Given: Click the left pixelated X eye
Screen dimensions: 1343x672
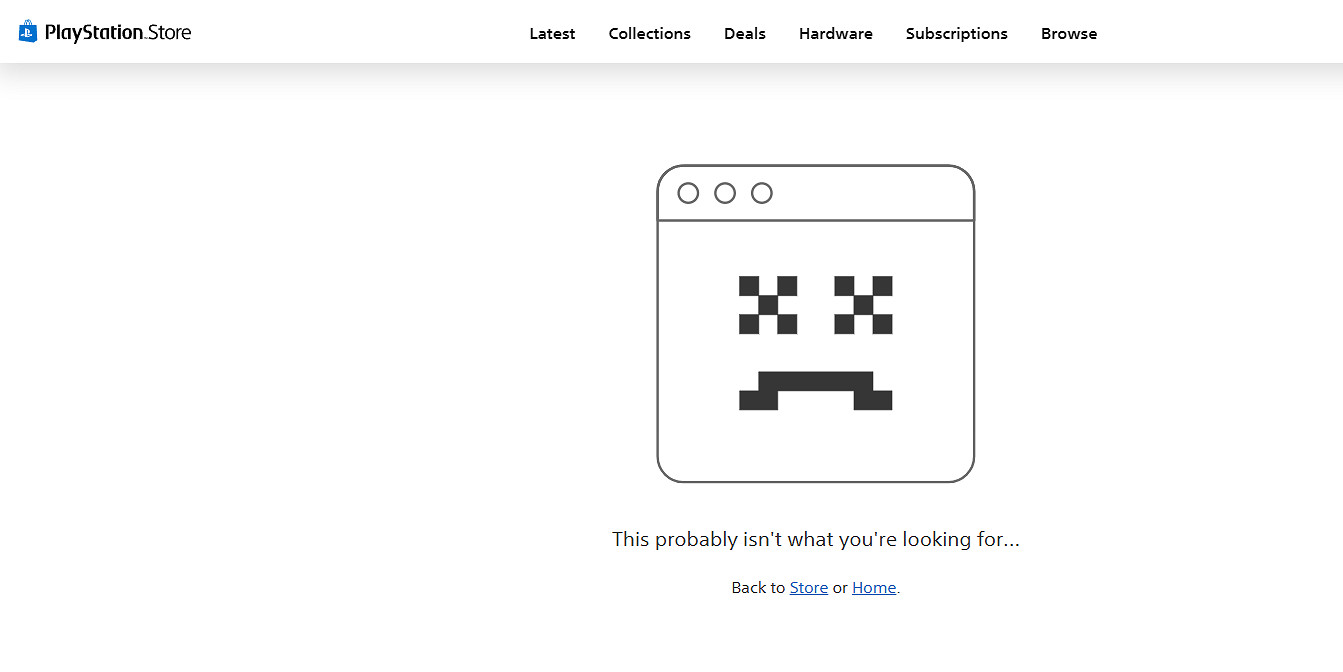Looking at the screenshot, I should [x=767, y=305].
